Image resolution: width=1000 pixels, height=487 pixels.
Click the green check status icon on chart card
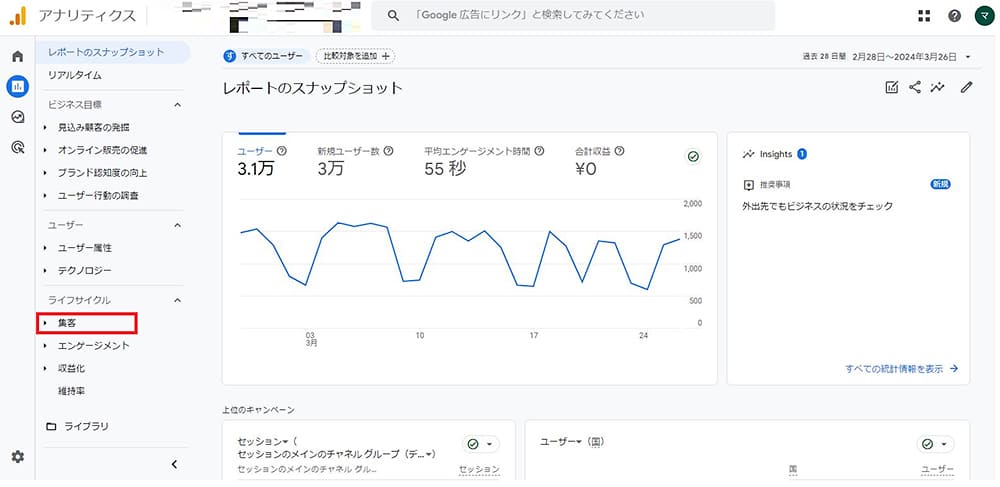pyautogui.click(x=693, y=156)
